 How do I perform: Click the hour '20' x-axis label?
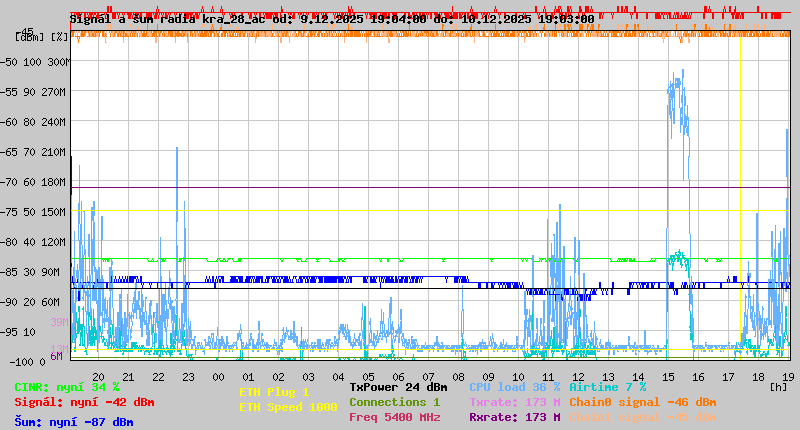coord(98,377)
